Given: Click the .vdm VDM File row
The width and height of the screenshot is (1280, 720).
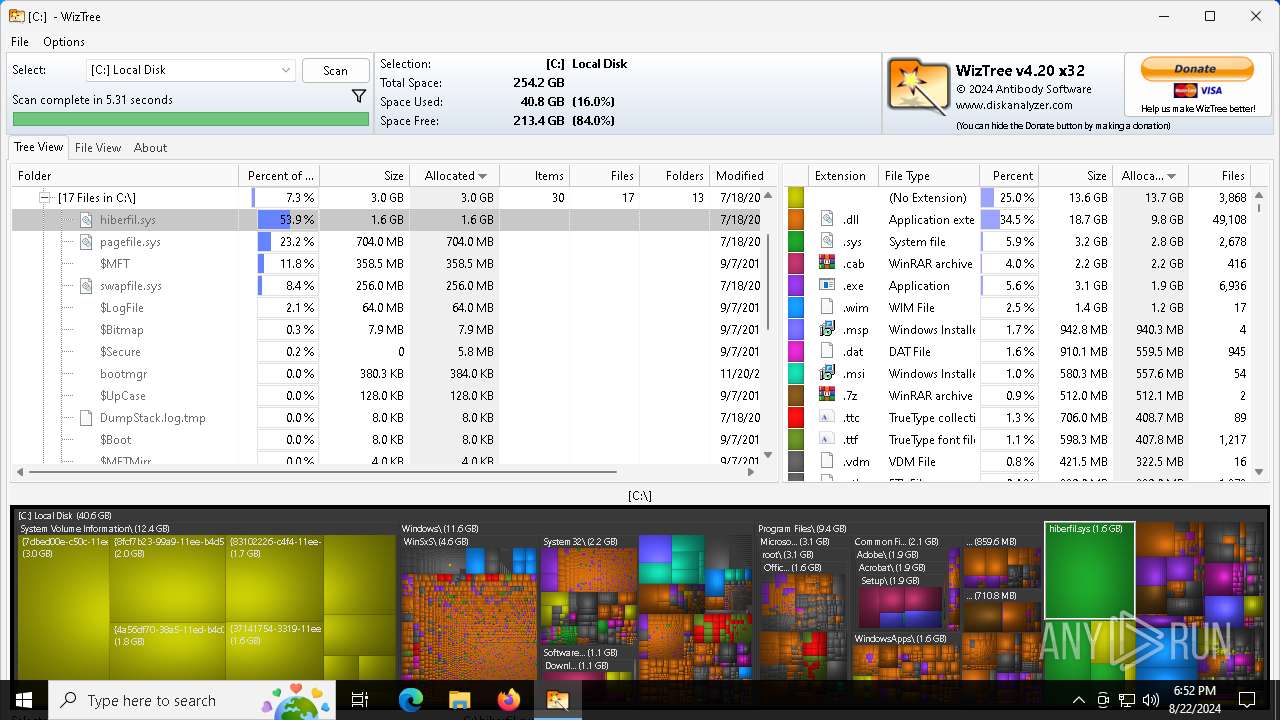Looking at the screenshot, I should click(1020, 462).
